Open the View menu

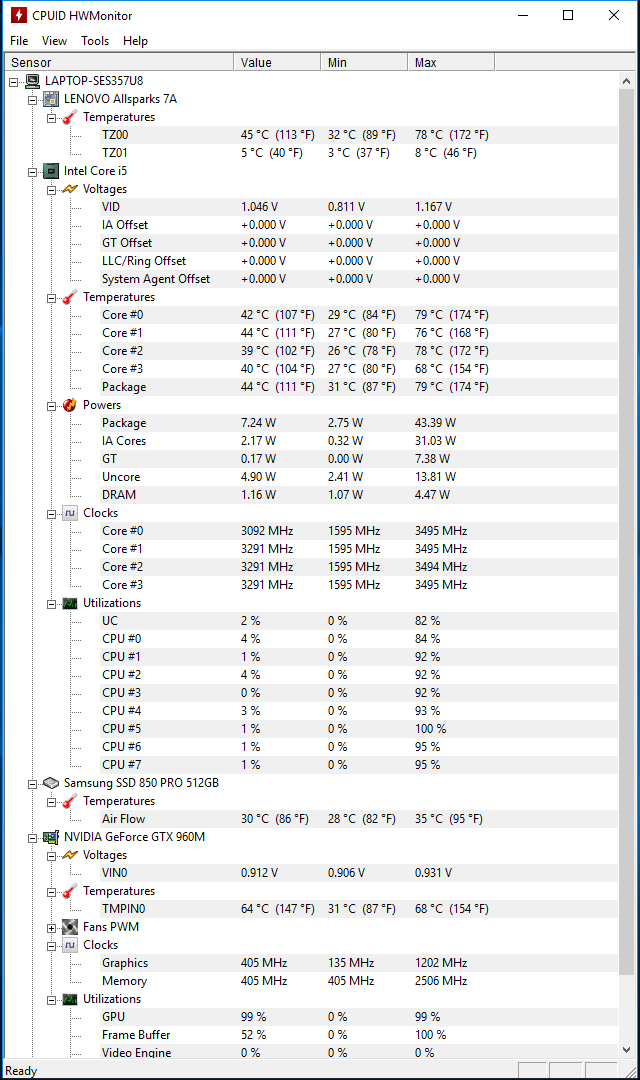[x=54, y=41]
